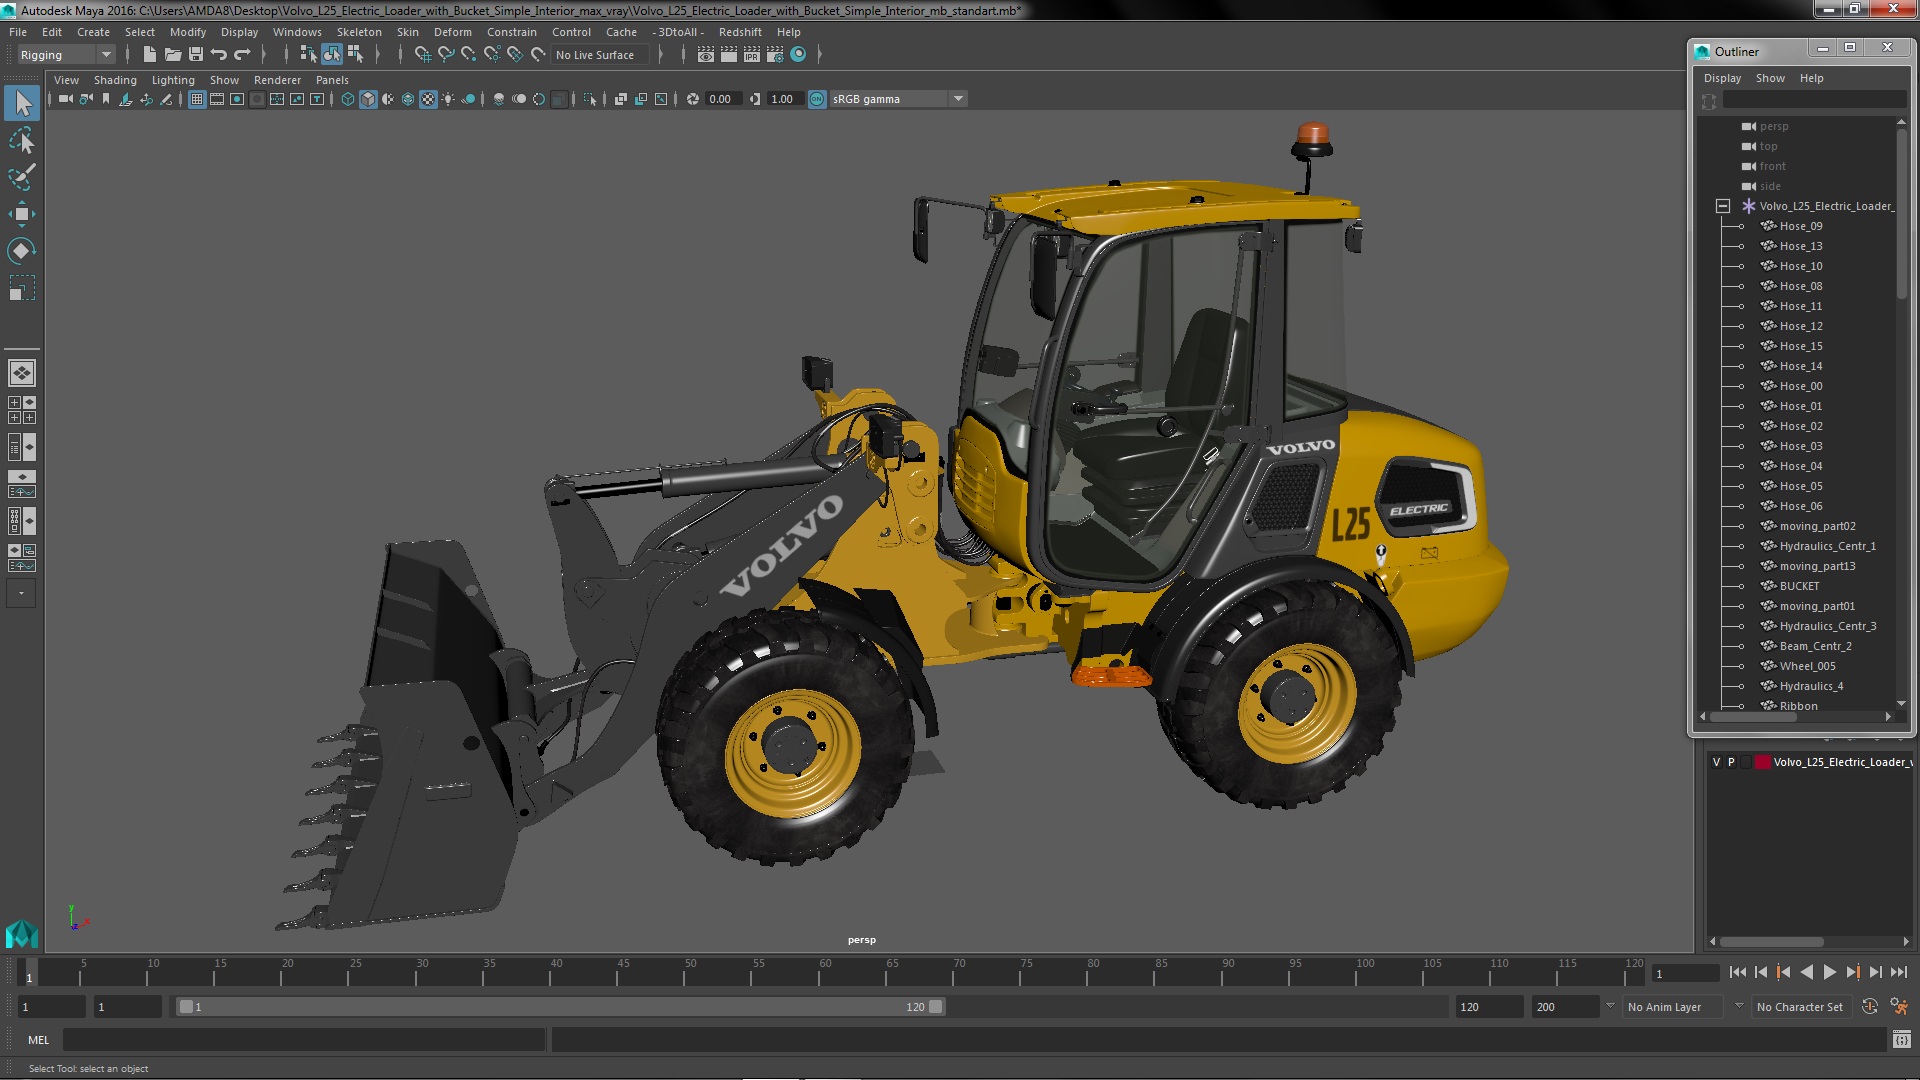Open the Rigging menu set dropdown

(x=66, y=55)
